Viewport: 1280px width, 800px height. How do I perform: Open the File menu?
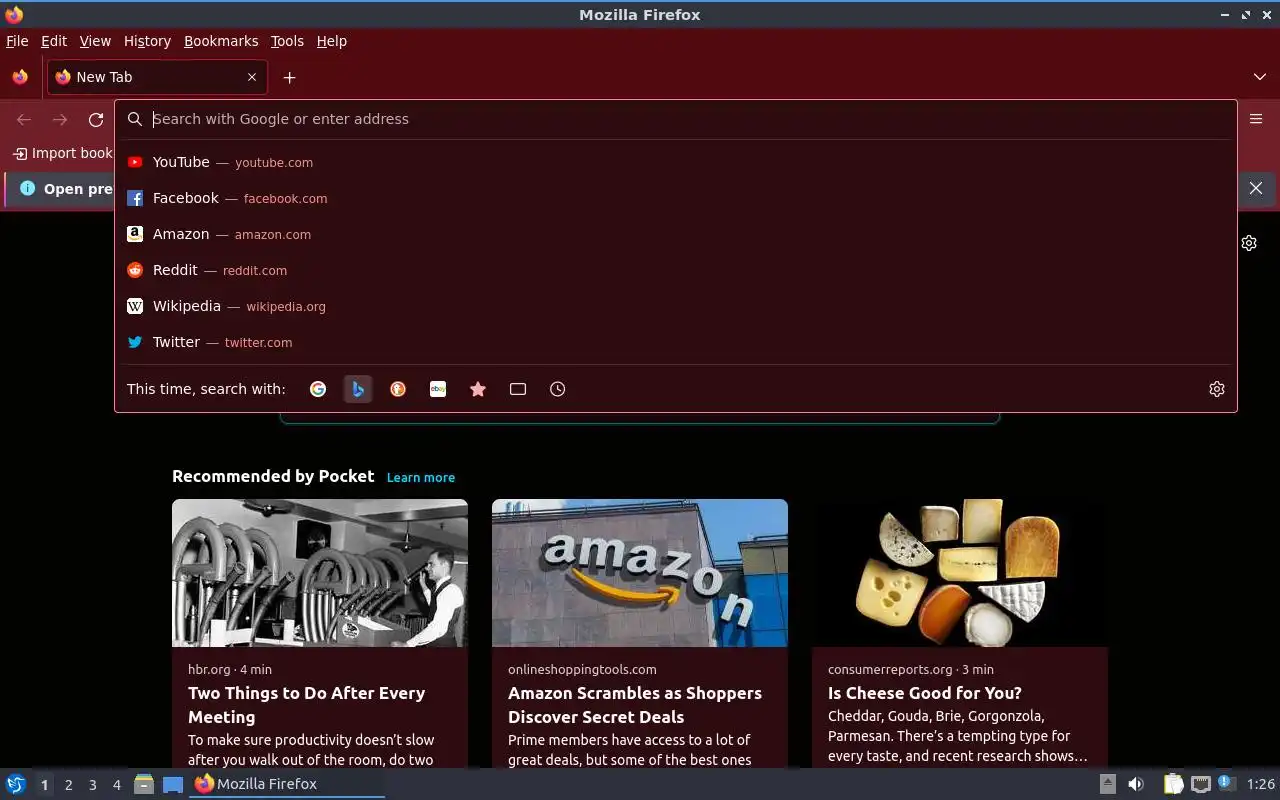17,41
